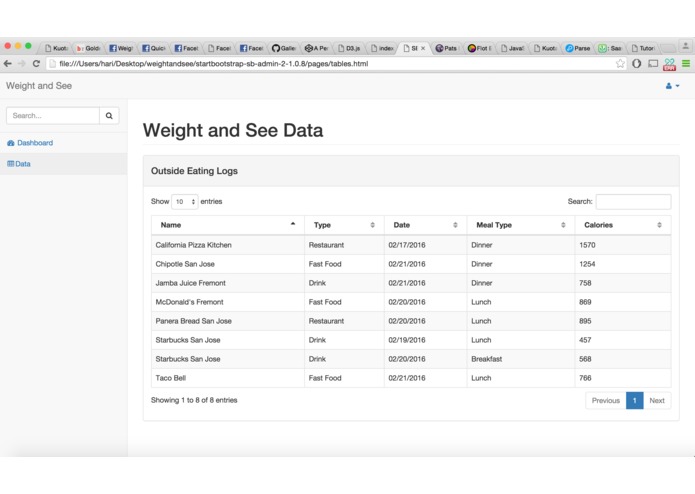Click the Weight and See Data heading

pos(233,130)
